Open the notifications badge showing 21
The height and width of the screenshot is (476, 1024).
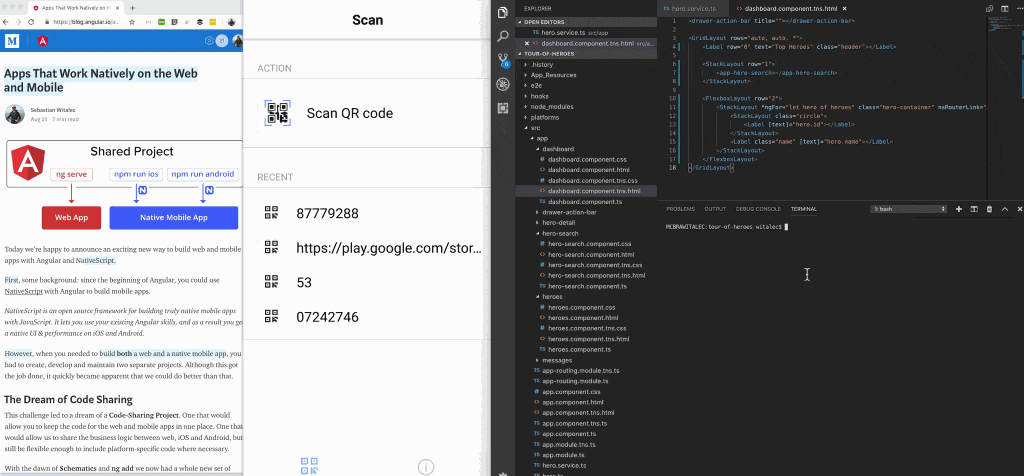point(222,40)
